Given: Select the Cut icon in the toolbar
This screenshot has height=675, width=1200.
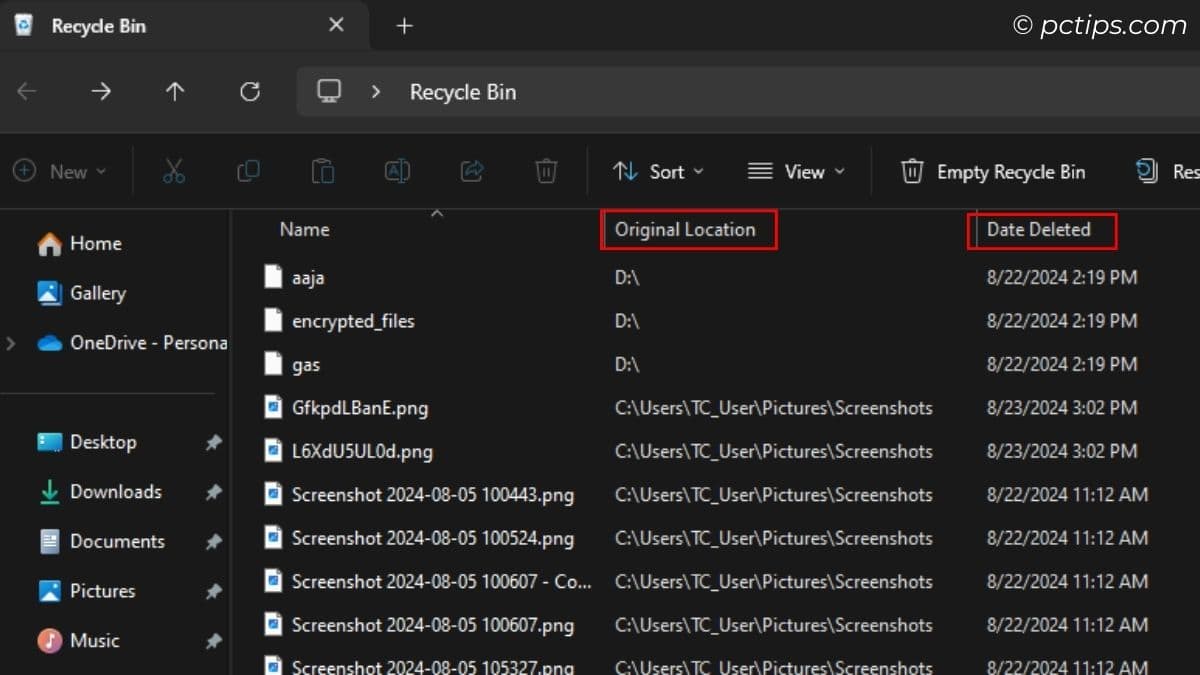Looking at the screenshot, I should [174, 171].
